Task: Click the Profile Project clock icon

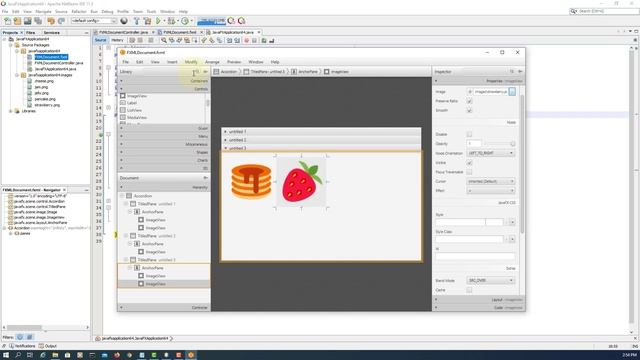Action: click(185, 21)
